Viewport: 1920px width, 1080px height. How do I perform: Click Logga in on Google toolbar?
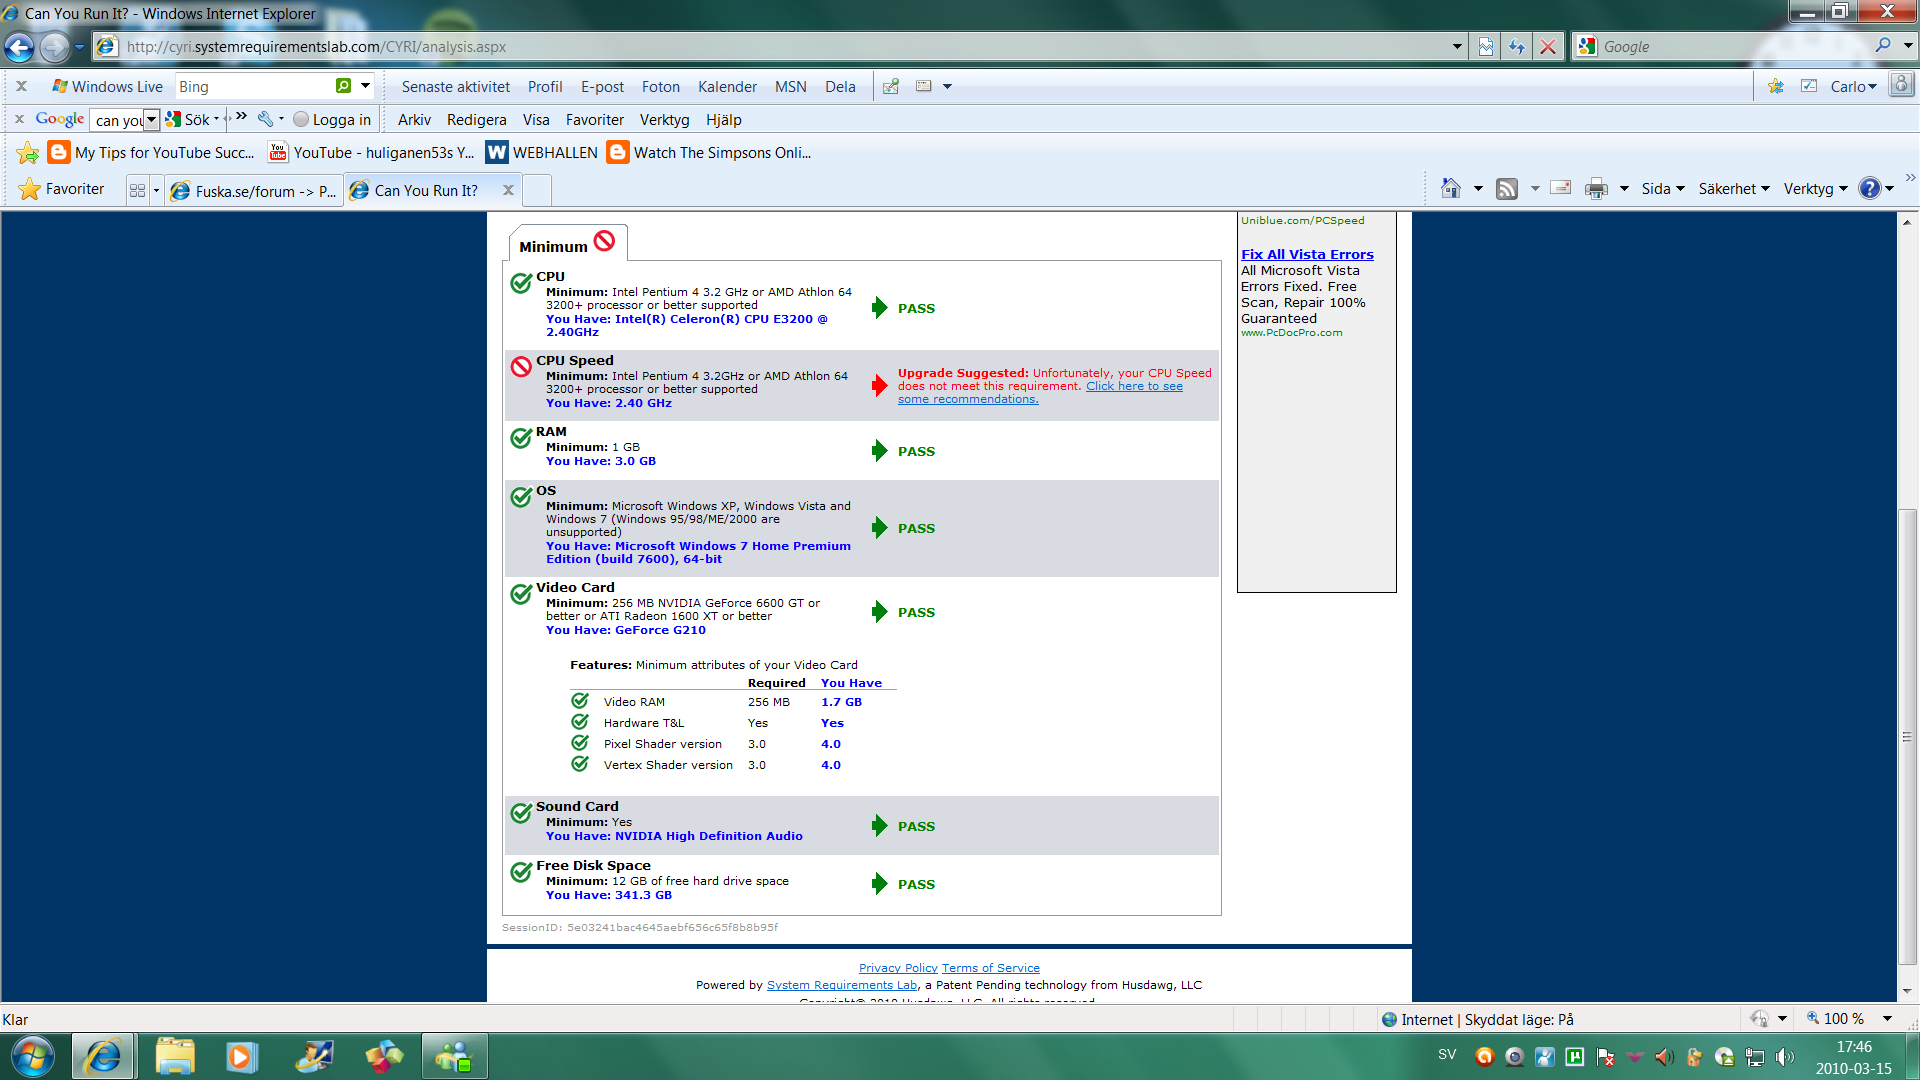point(332,120)
